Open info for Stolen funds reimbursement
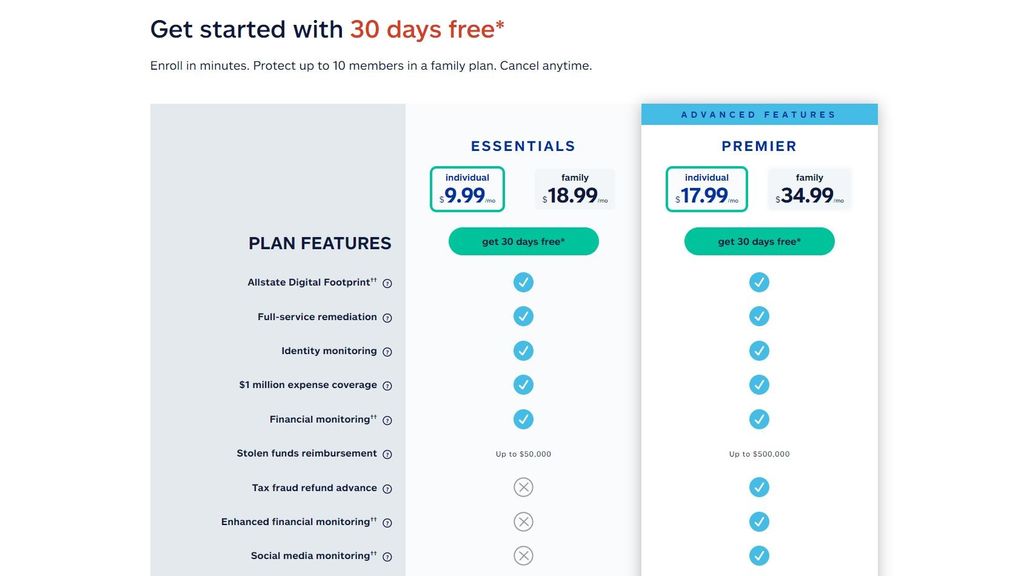This screenshot has height=576, width=1024. (x=387, y=453)
